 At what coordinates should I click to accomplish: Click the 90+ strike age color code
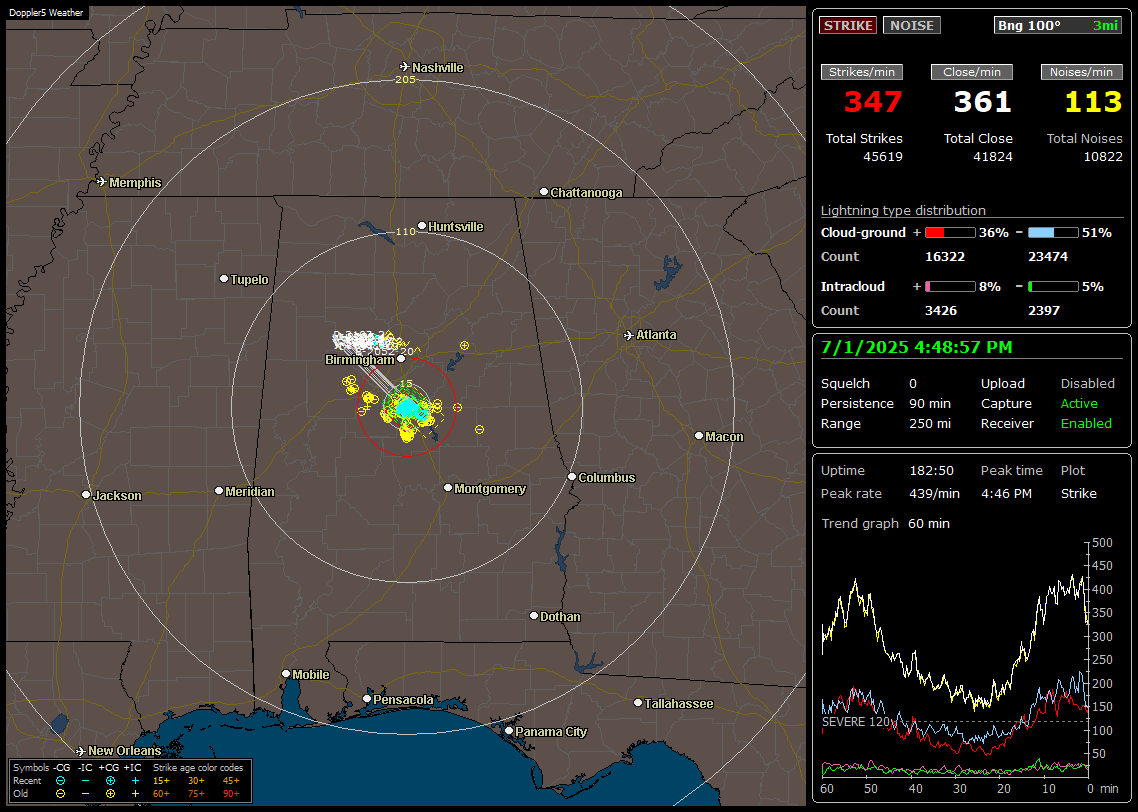coord(231,794)
